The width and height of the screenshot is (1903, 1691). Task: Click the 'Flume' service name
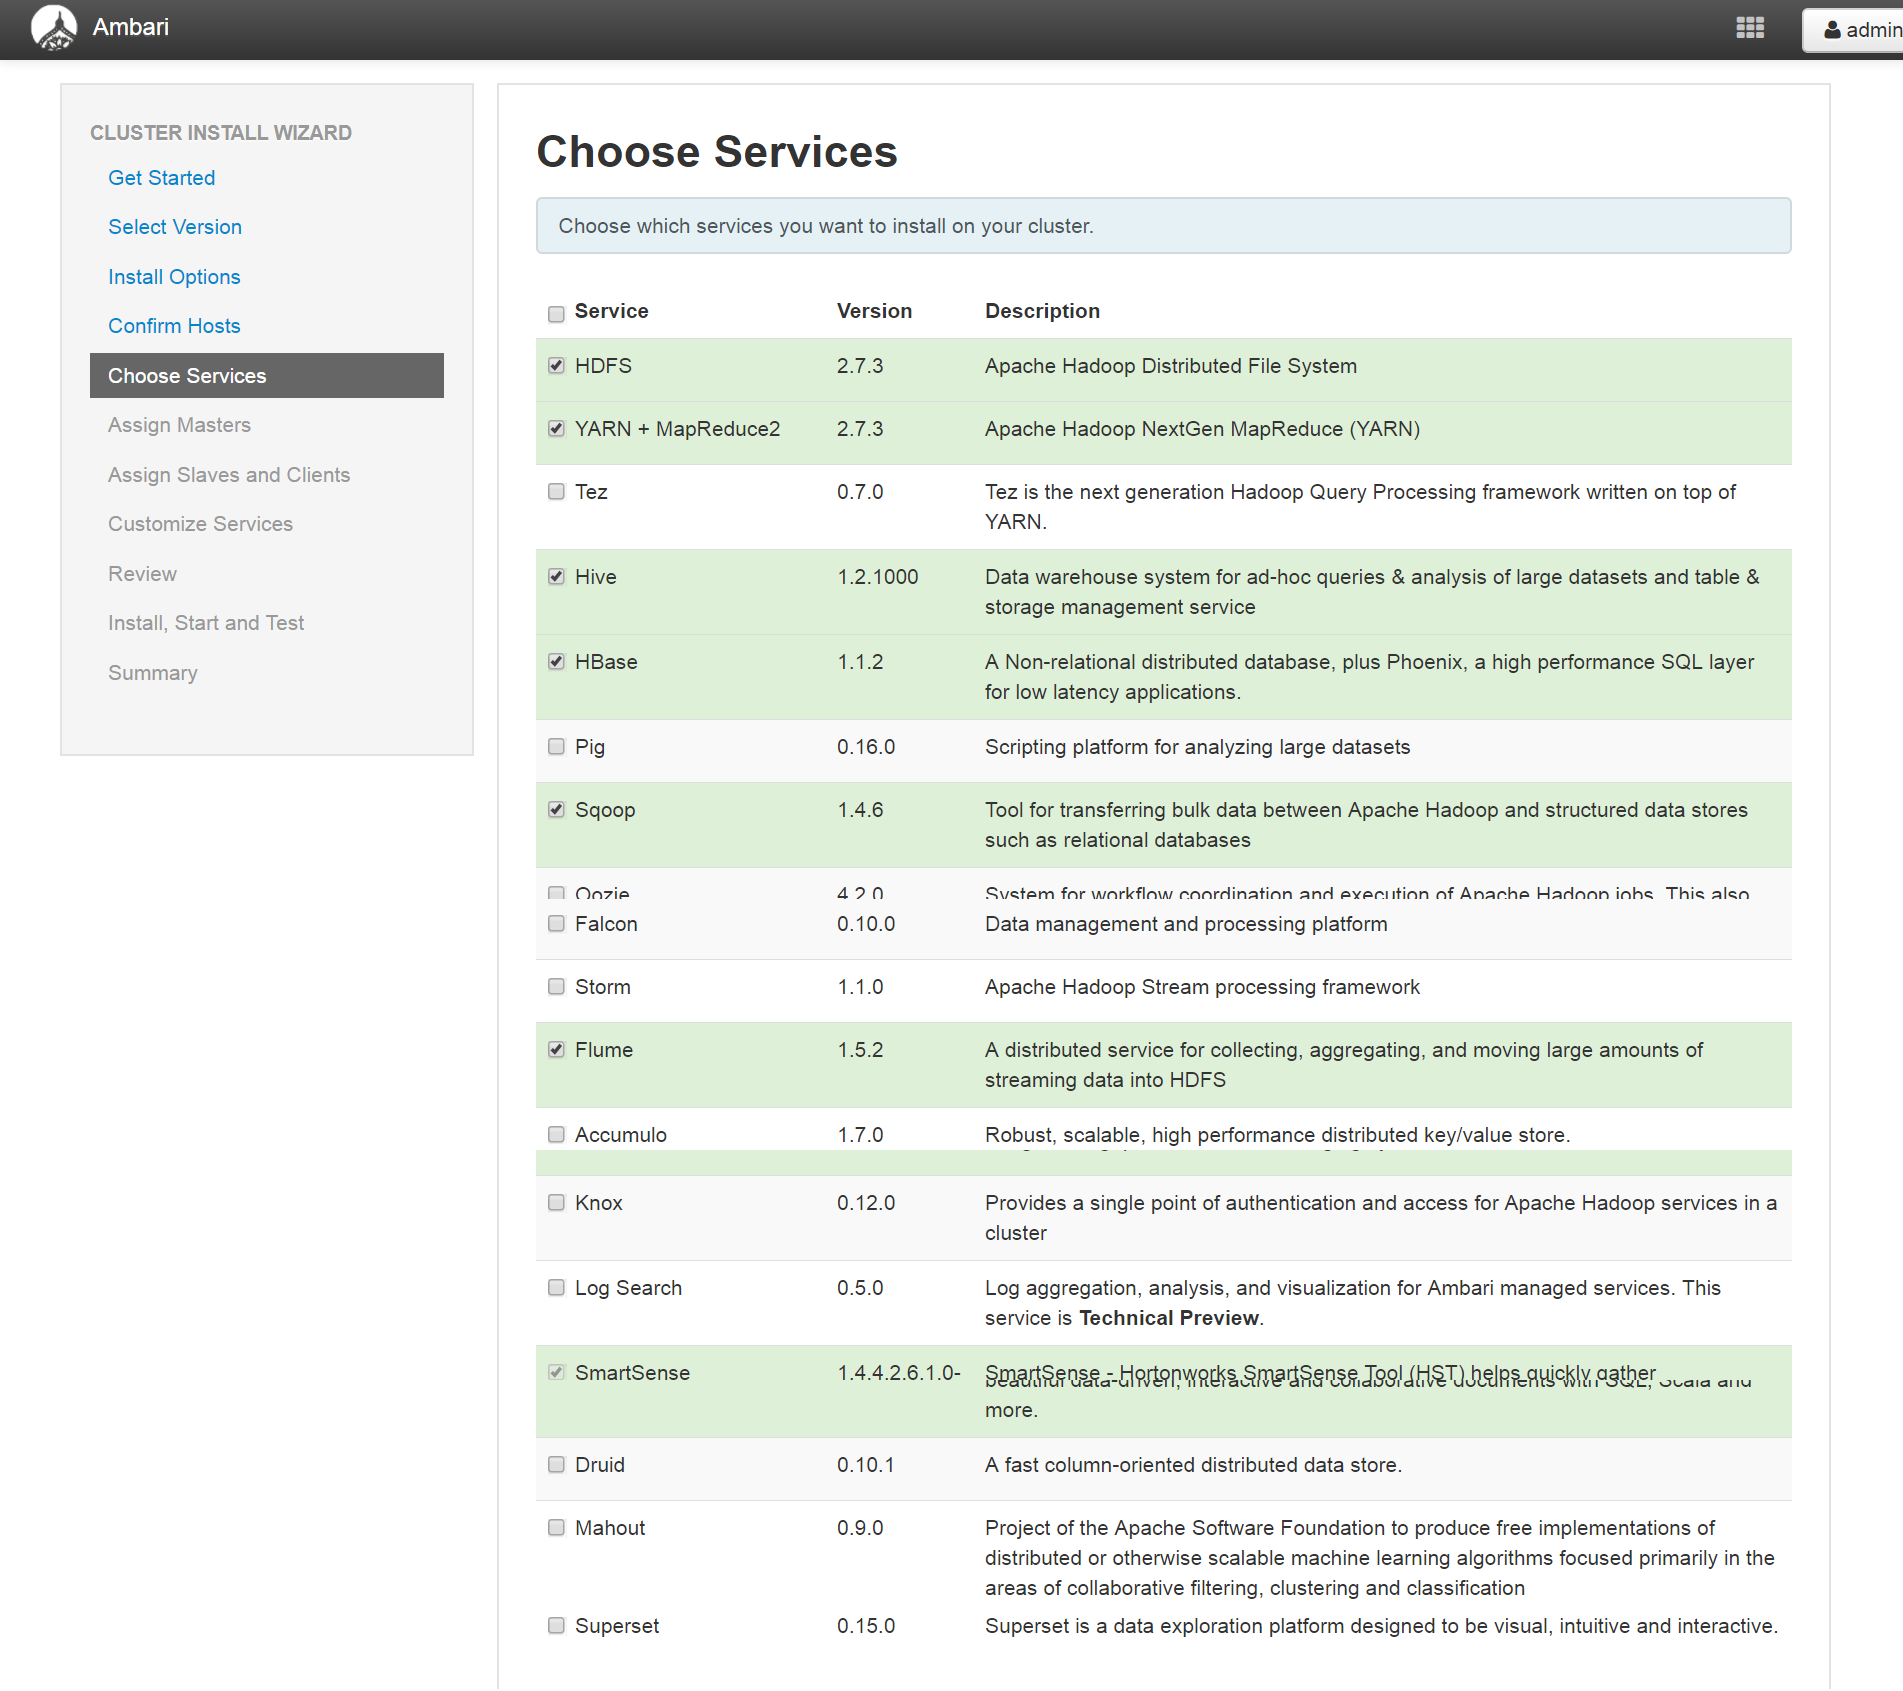pyautogui.click(x=604, y=1050)
